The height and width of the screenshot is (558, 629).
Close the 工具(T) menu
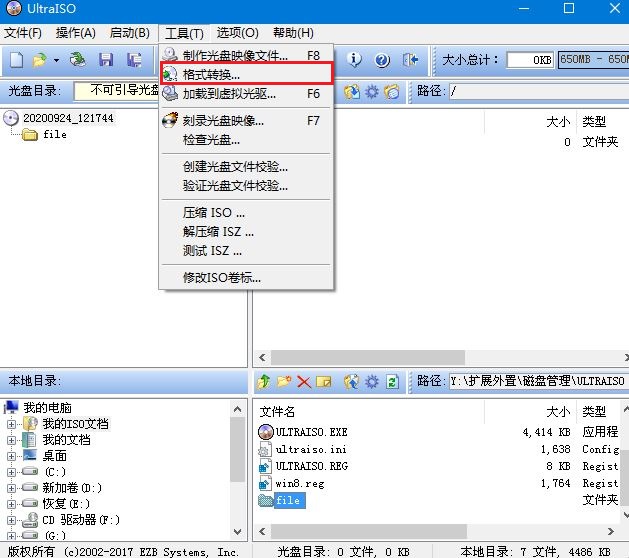(185, 33)
